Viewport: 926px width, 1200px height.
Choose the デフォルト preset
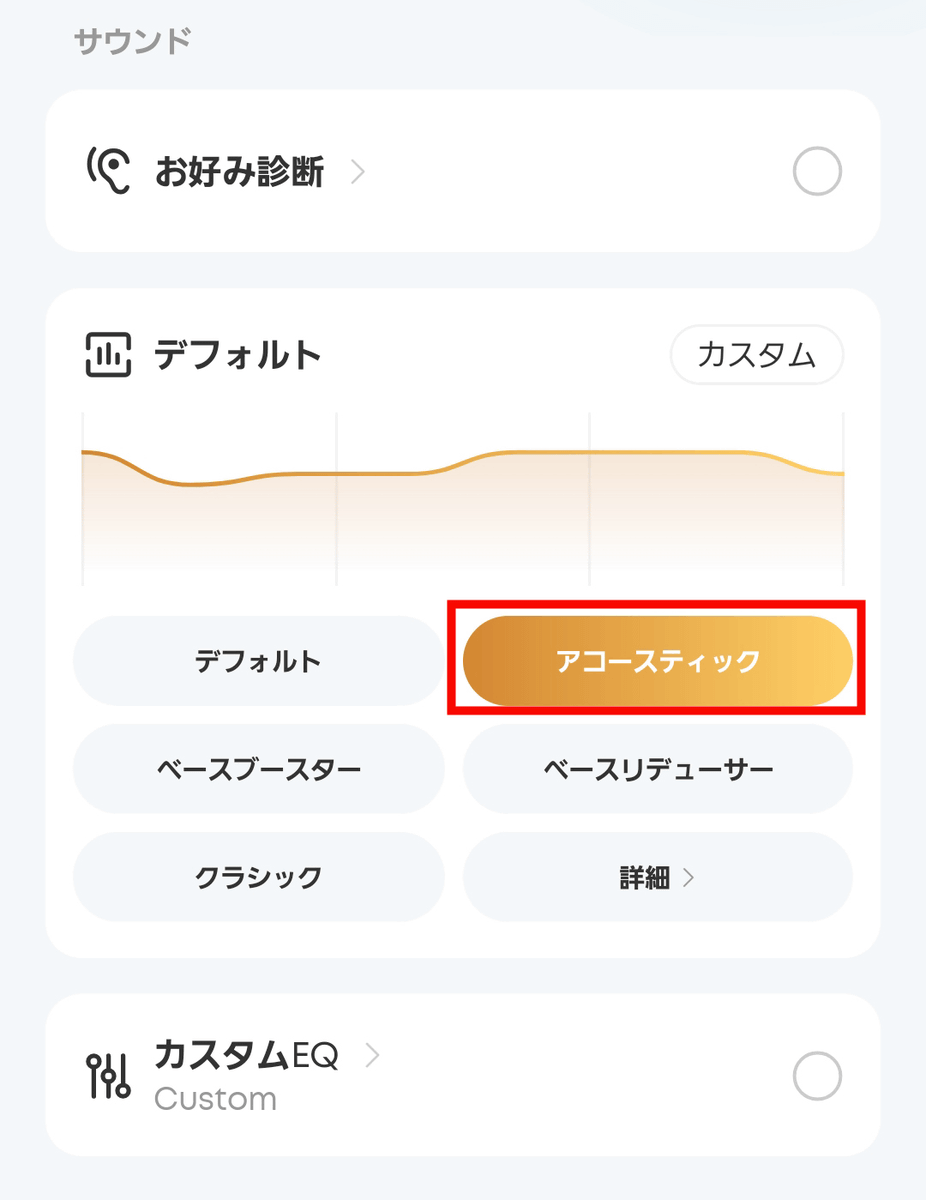tap(258, 661)
